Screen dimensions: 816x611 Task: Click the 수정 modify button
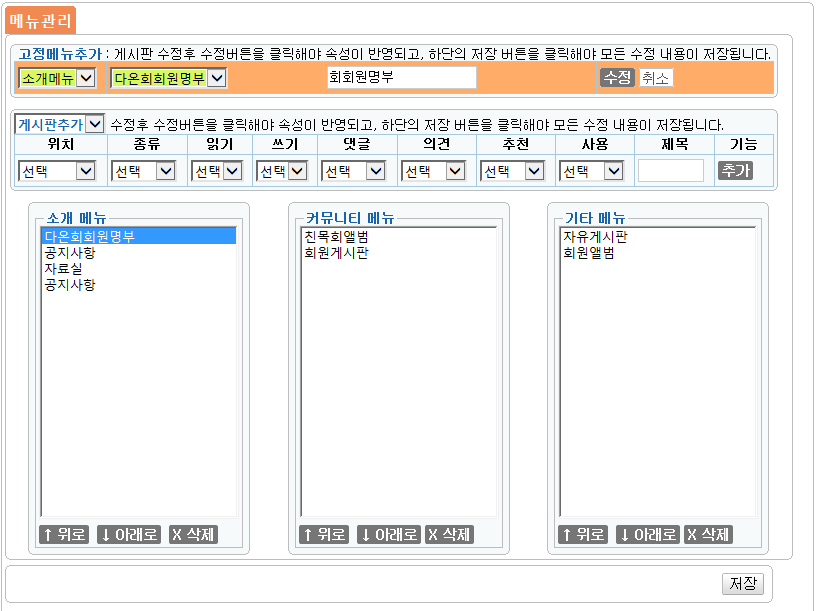[x=616, y=78]
